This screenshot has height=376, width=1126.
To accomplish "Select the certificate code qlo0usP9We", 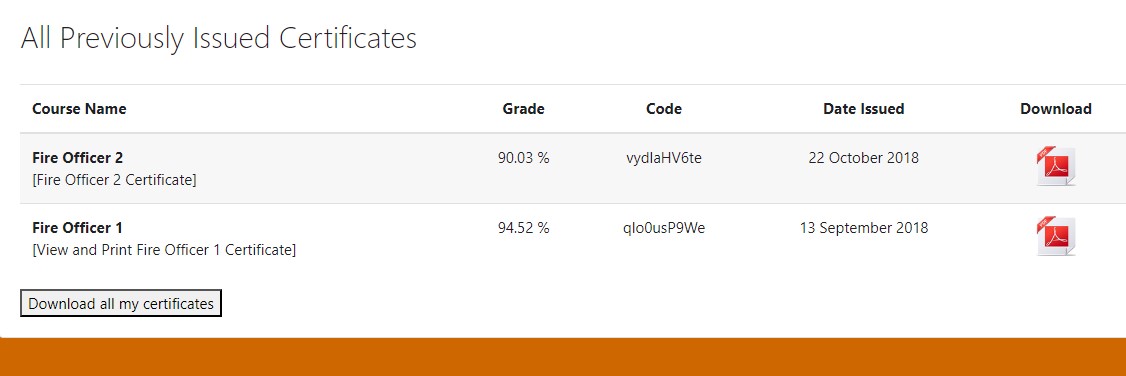I will pos(664,227).
